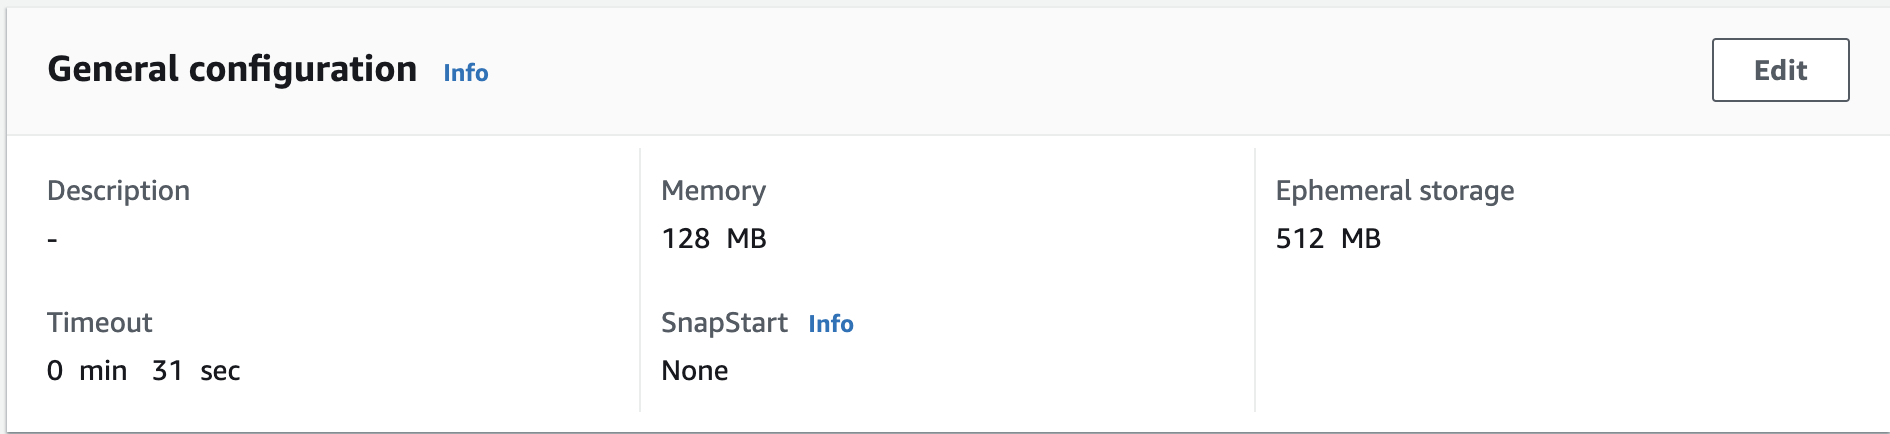Select the 0 min timeout text
The width and height of the screenshot is (1890, 434).
tap(87, 371)
